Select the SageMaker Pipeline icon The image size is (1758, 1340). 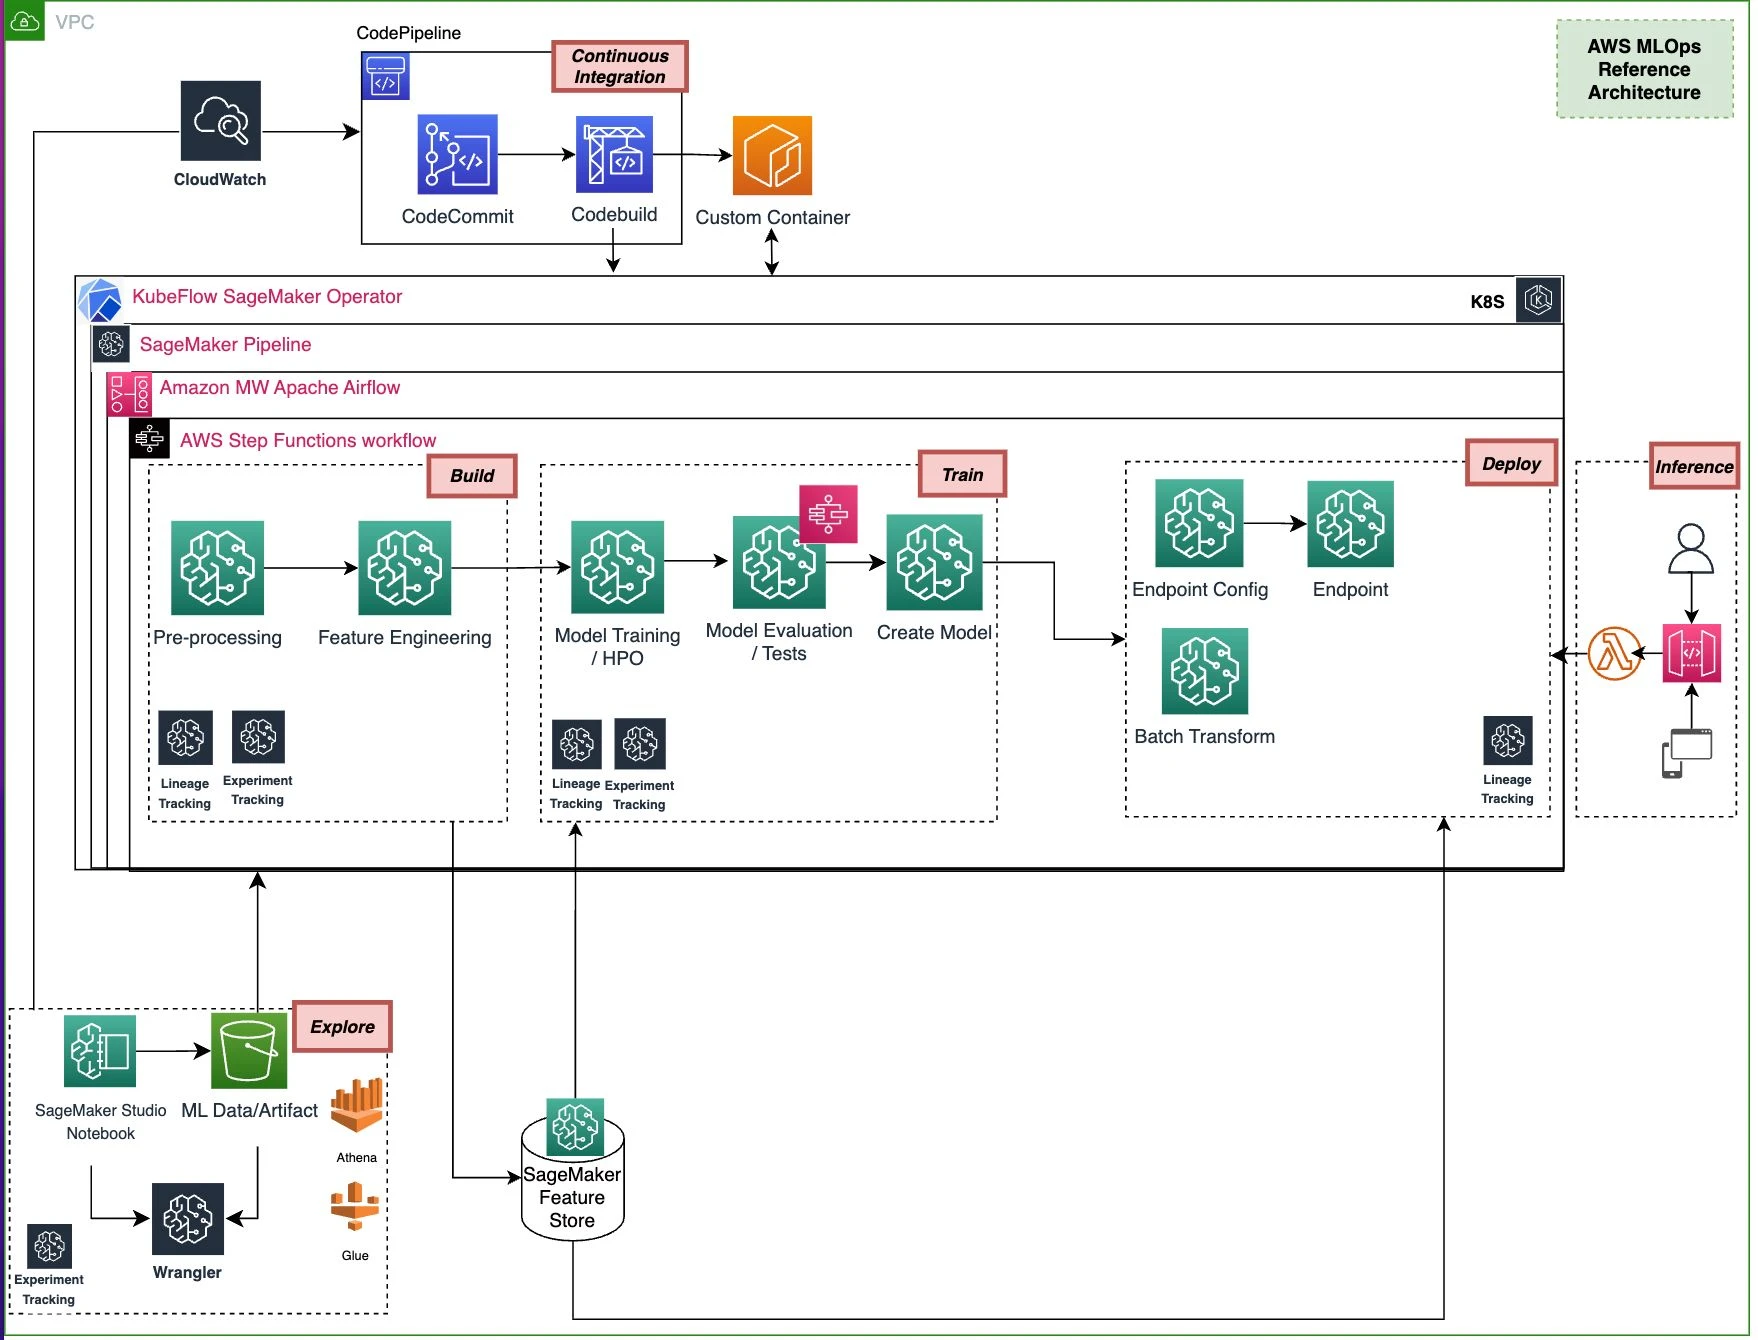point(111,344)
